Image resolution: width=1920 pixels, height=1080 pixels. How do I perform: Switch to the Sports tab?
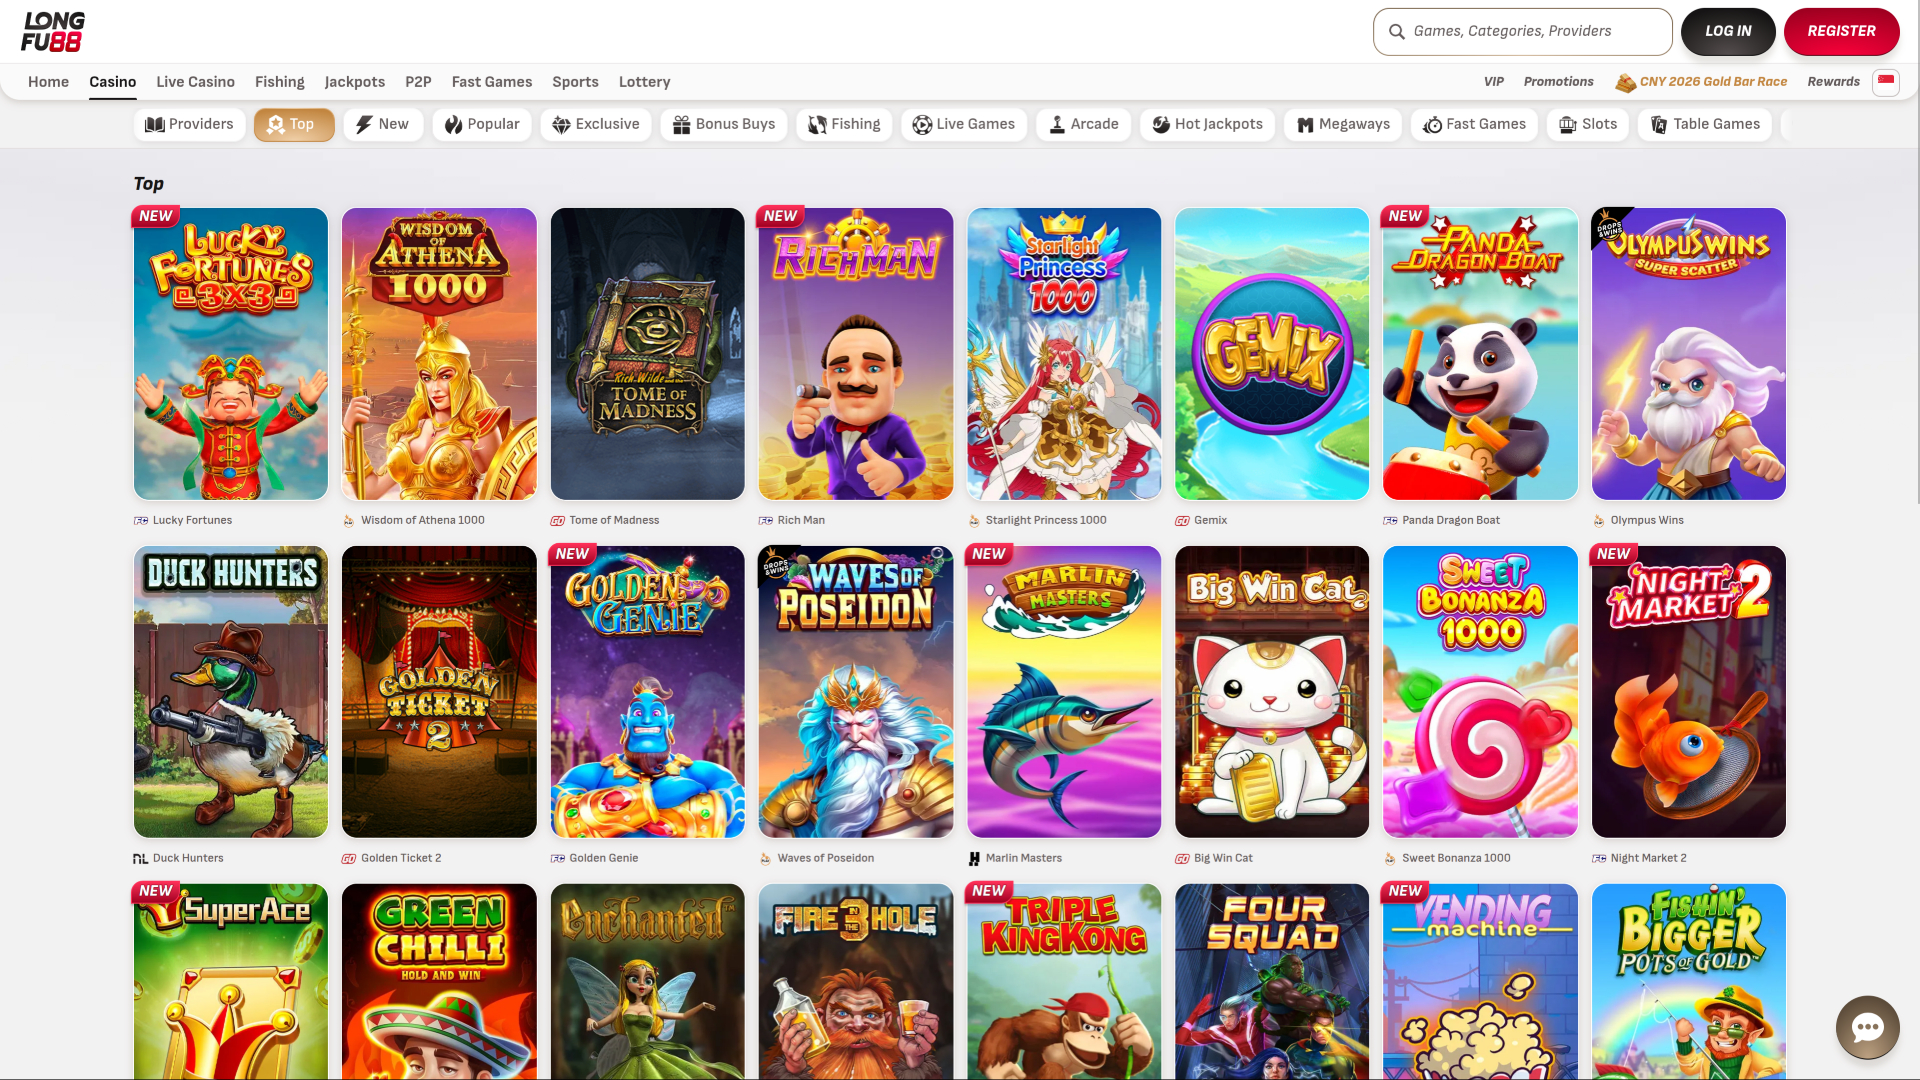point(575,81)
